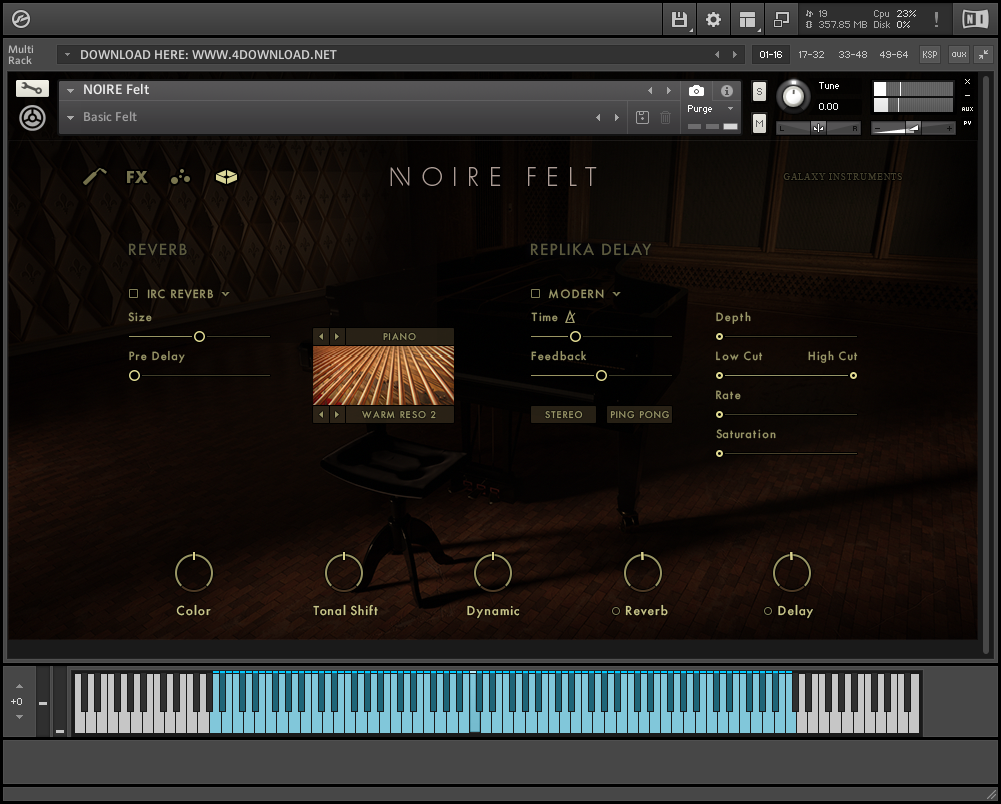Mute the NOIRE Felt instrument
This screenshot has height=804, width=1001.
coord(759,123)
